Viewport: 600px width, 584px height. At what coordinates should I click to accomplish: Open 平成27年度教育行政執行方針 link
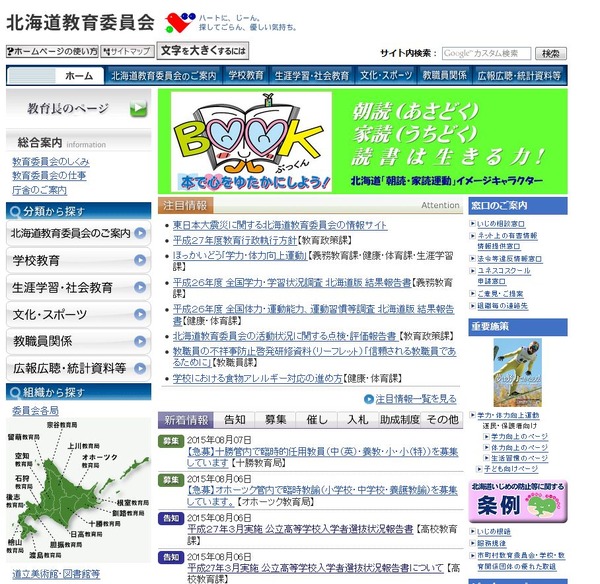(x=235, y=240)
